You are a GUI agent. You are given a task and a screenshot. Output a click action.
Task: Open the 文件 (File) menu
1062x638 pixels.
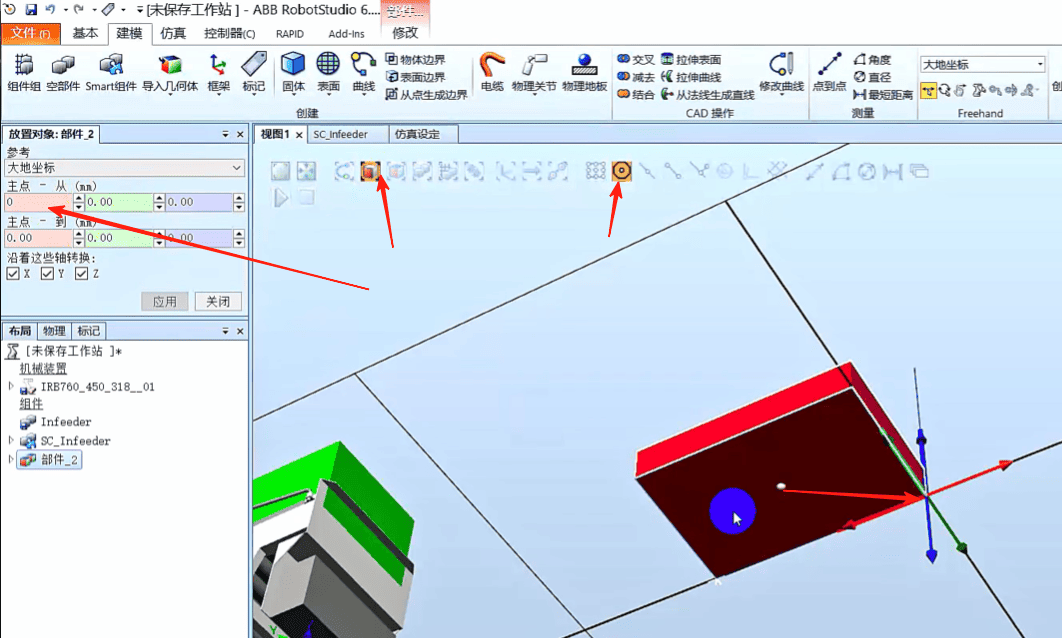coord(30,33)
